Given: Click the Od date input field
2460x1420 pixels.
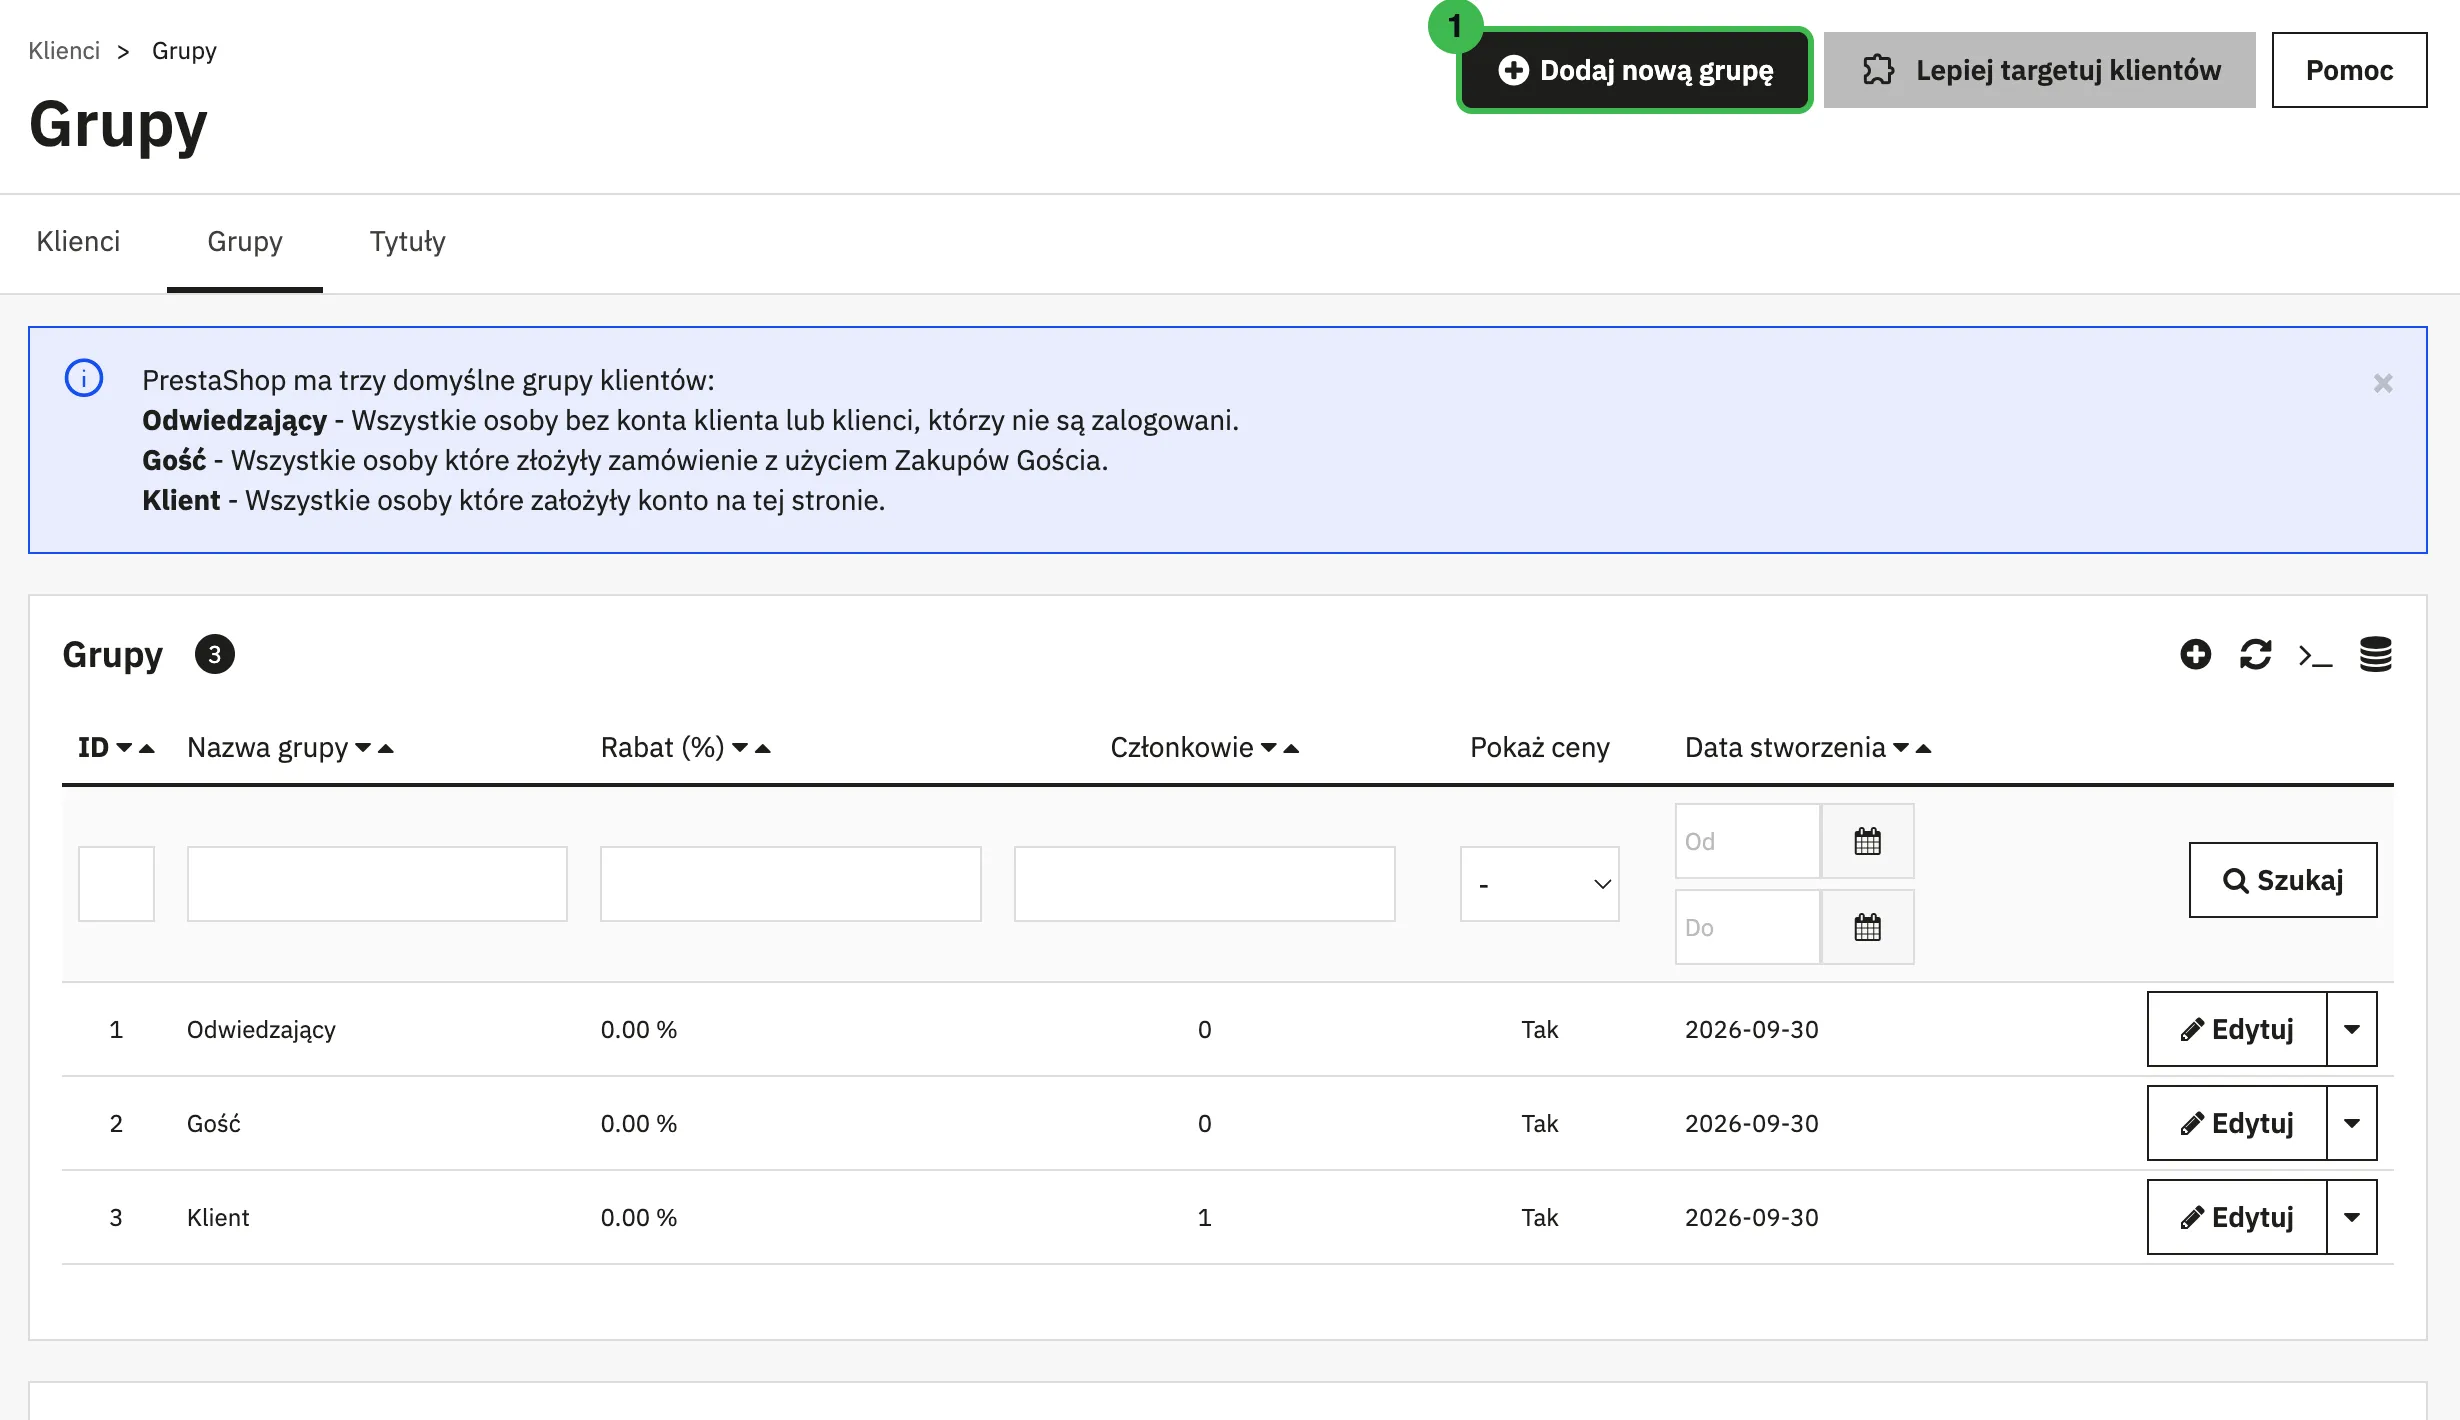Looking at the screenshot, I should coord(1747,841).
